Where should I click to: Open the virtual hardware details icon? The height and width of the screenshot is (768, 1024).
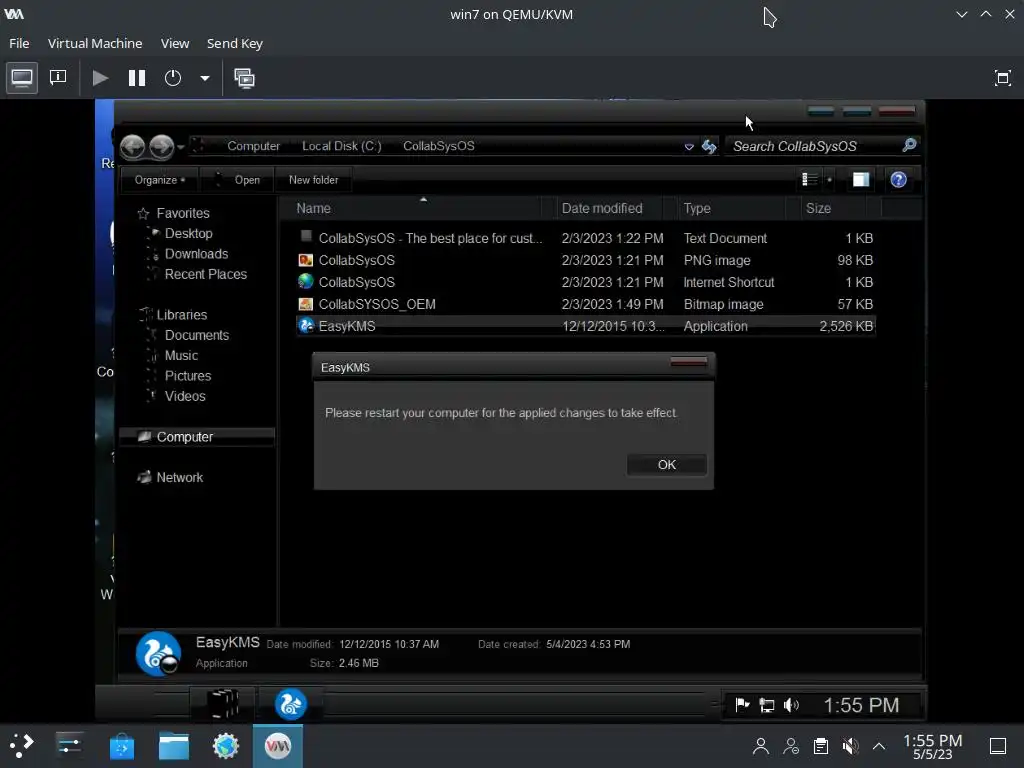click(58, 78)
